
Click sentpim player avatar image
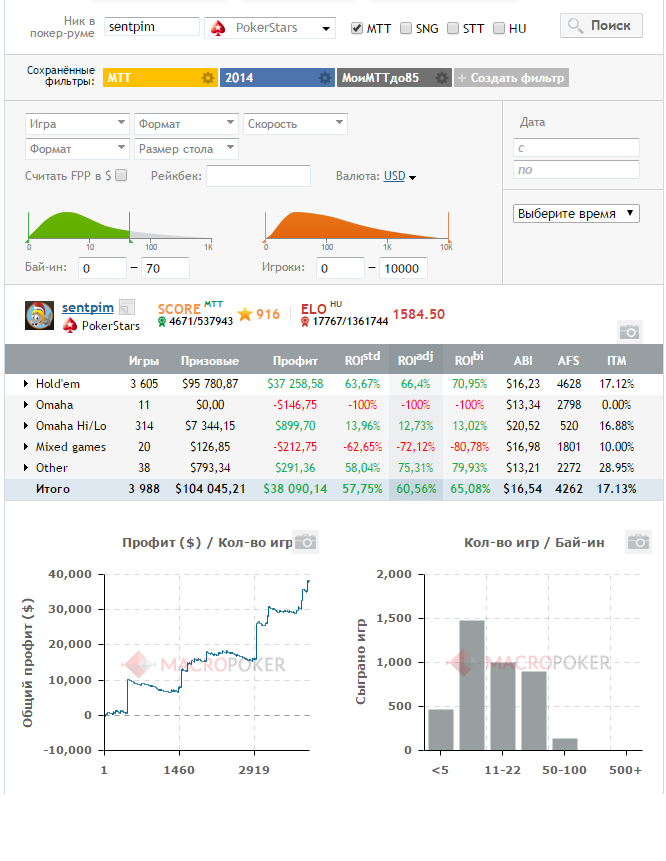click(x=40, y=315)
